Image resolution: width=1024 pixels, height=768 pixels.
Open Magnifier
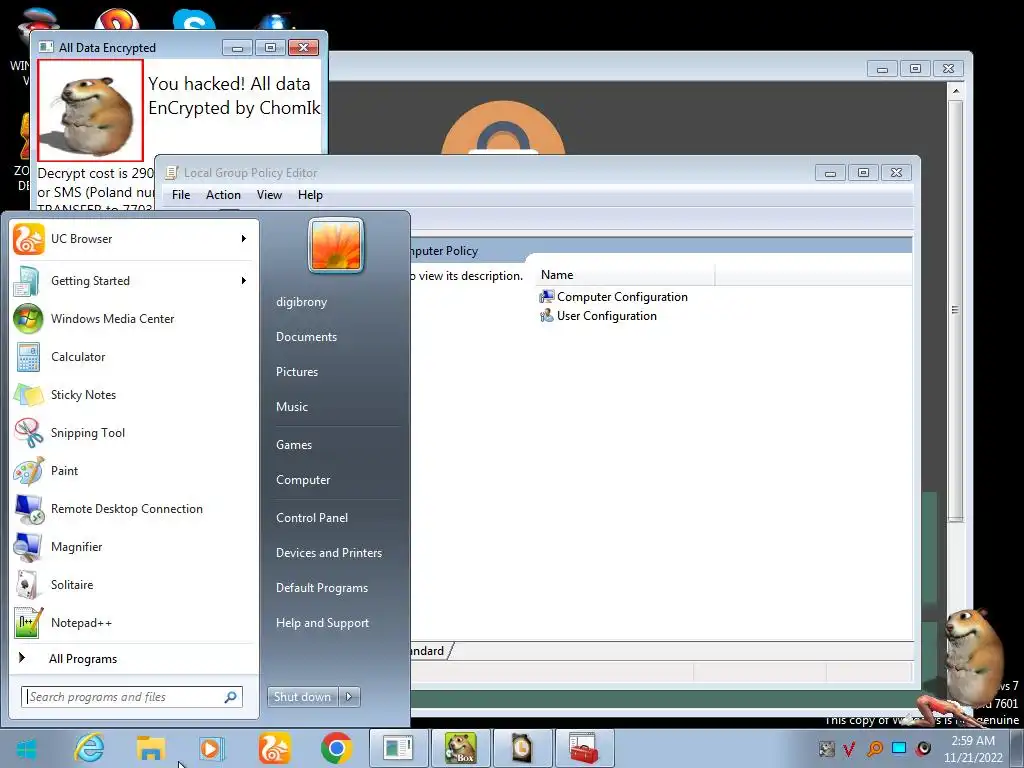134,547
